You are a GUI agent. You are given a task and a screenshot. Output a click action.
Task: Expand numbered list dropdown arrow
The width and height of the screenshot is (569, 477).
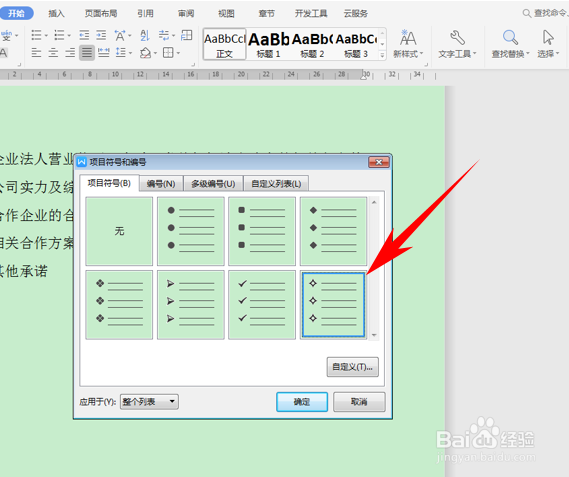(x=69, y=36)
